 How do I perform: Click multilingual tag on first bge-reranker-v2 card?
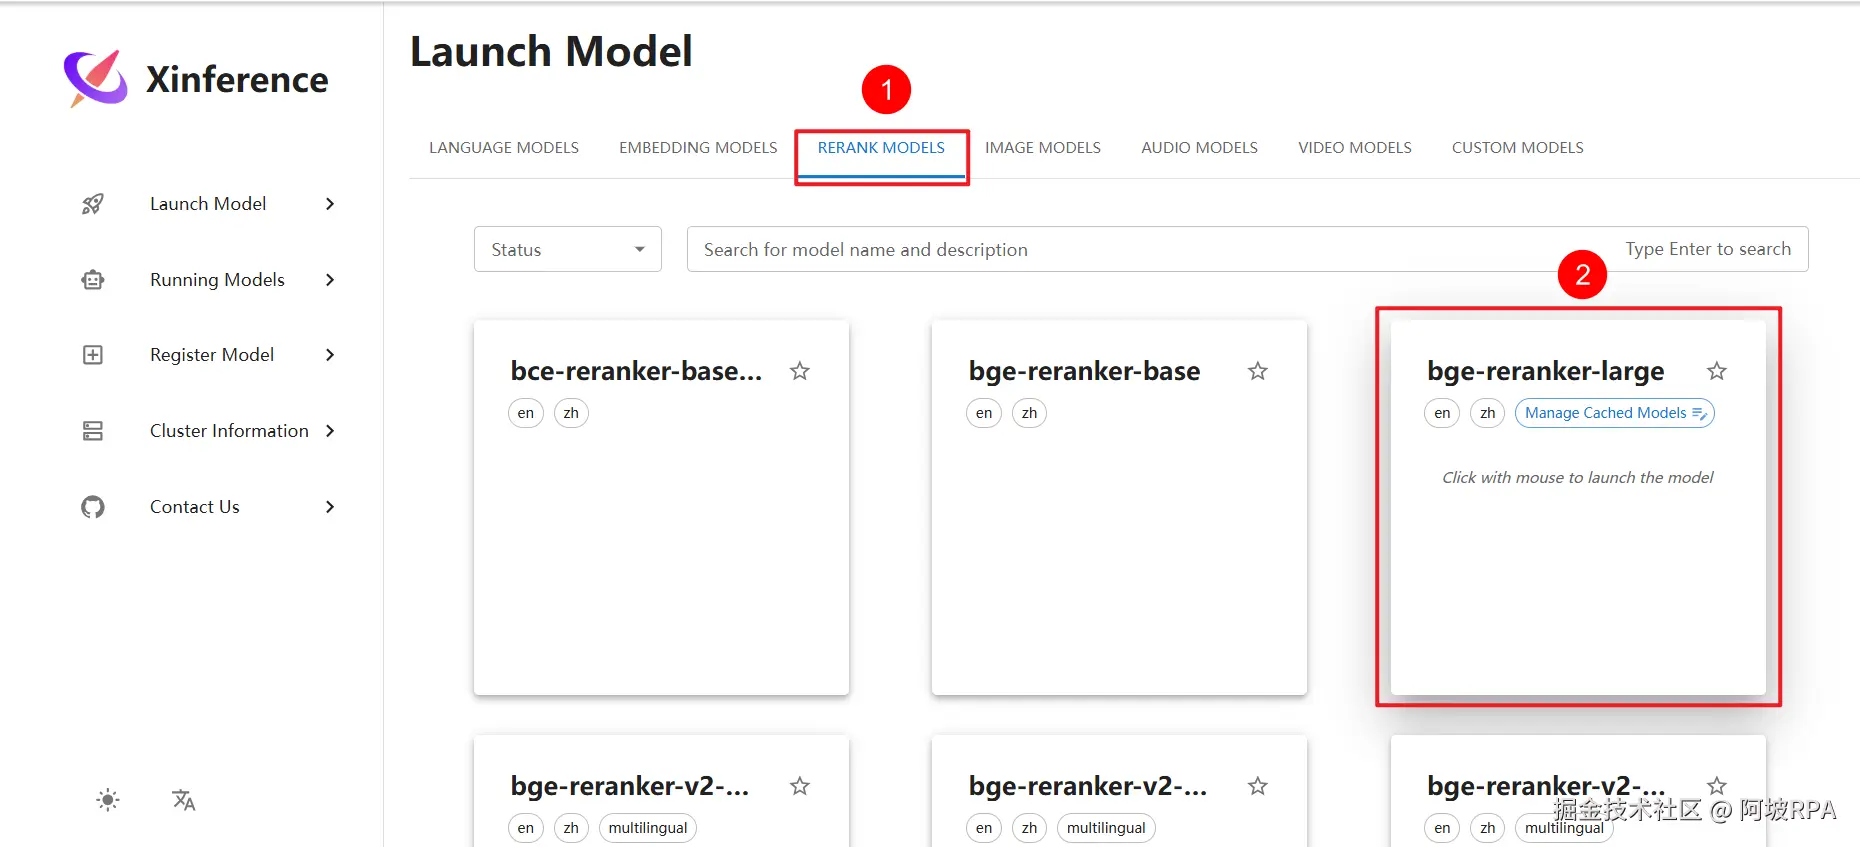tap(648, 828)
